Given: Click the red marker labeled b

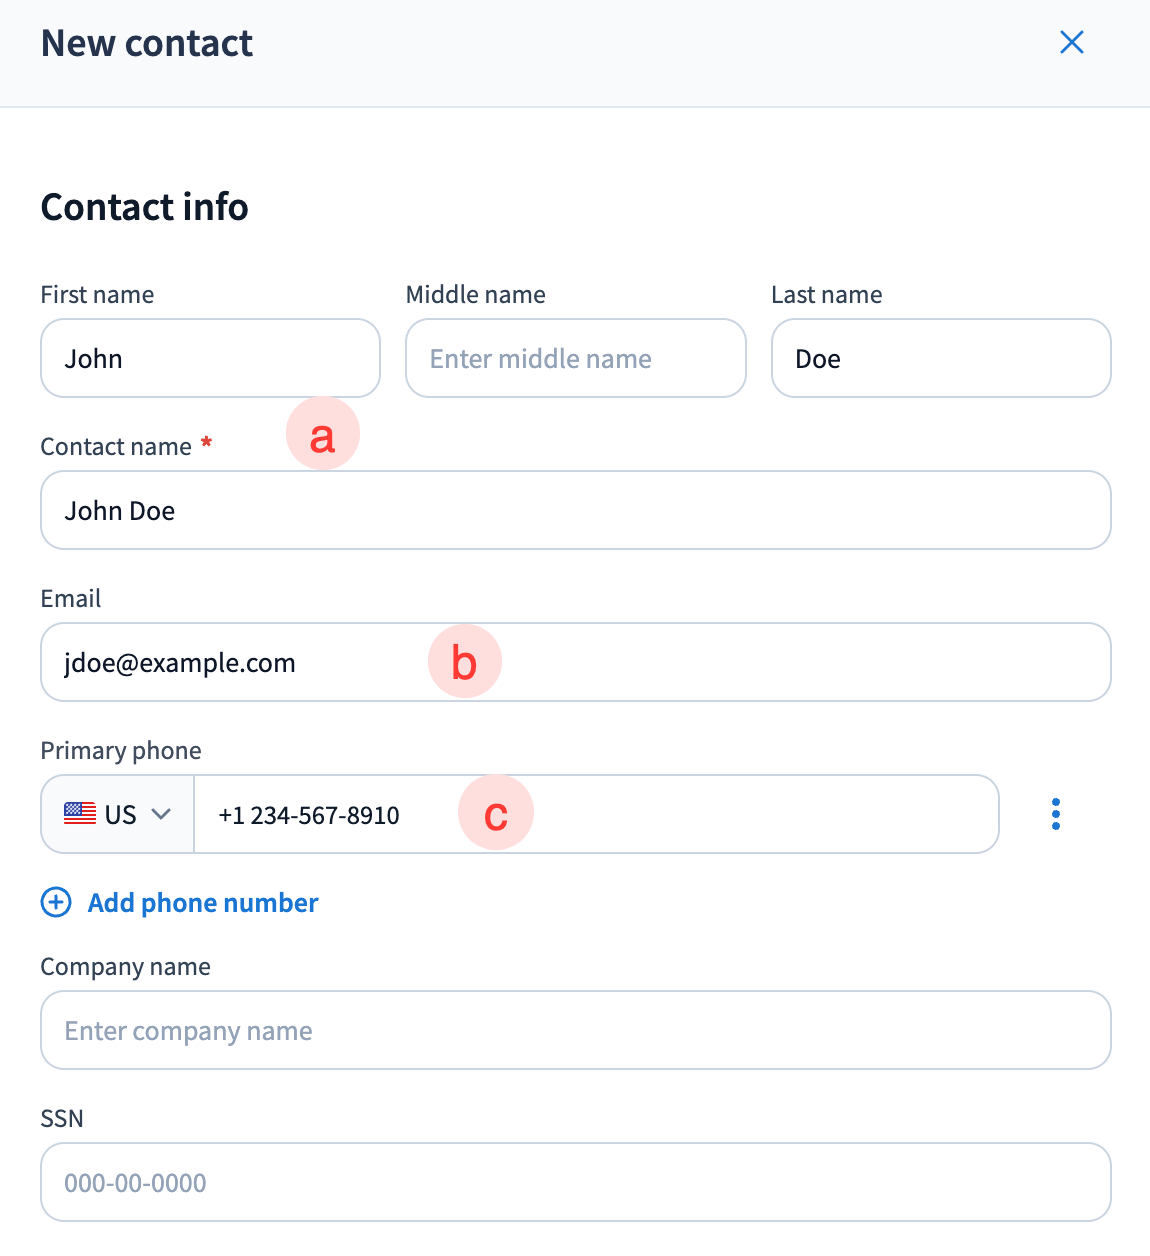Looking at the screenshot, I should click(464, 662).
